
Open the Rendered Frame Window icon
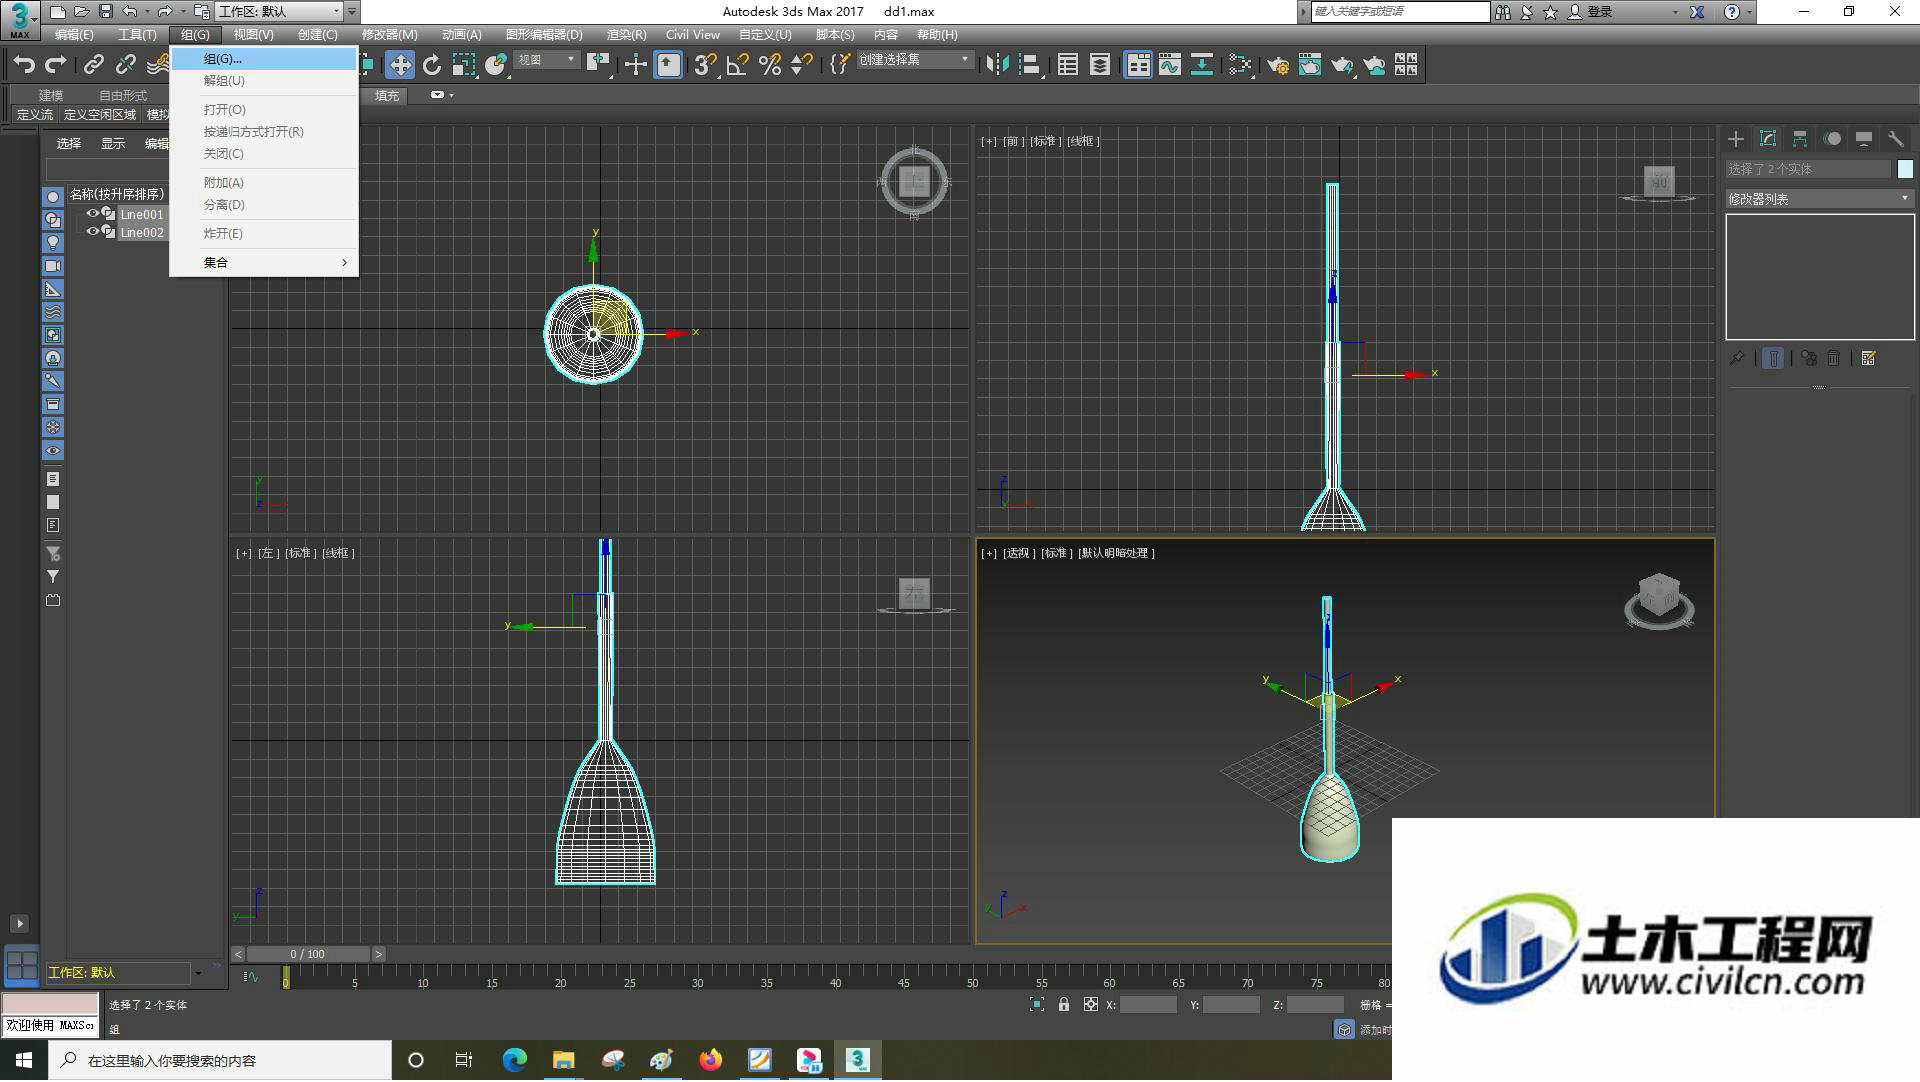[x=1310, y=65]
